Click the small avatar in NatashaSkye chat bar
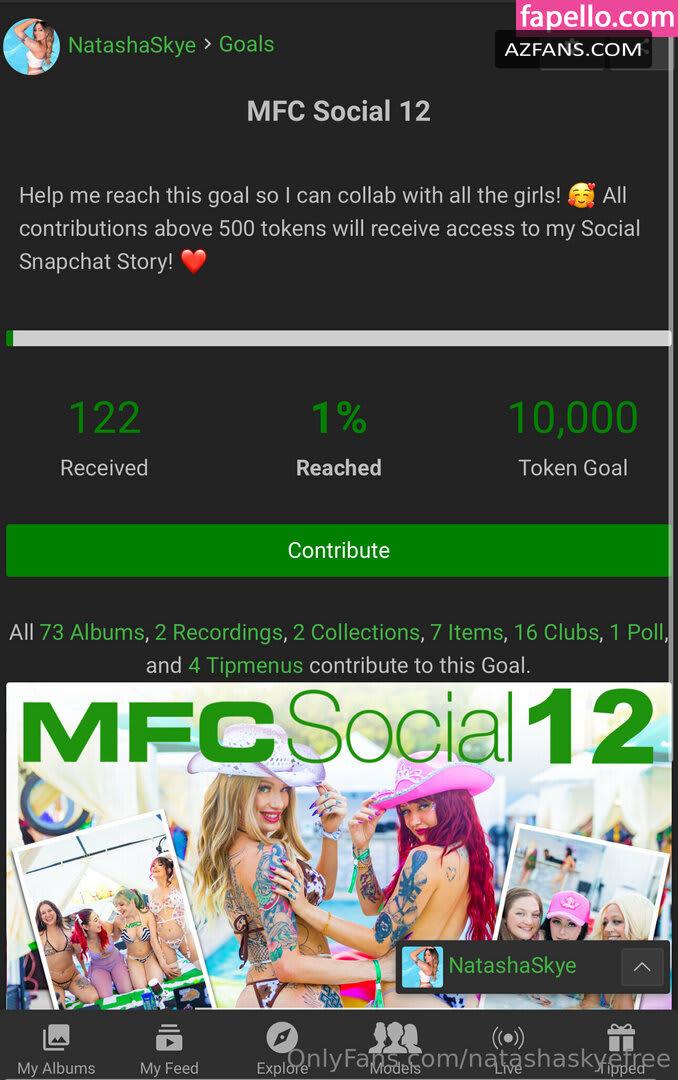Screen dimensions: 678x1080 tap(422, 966)
